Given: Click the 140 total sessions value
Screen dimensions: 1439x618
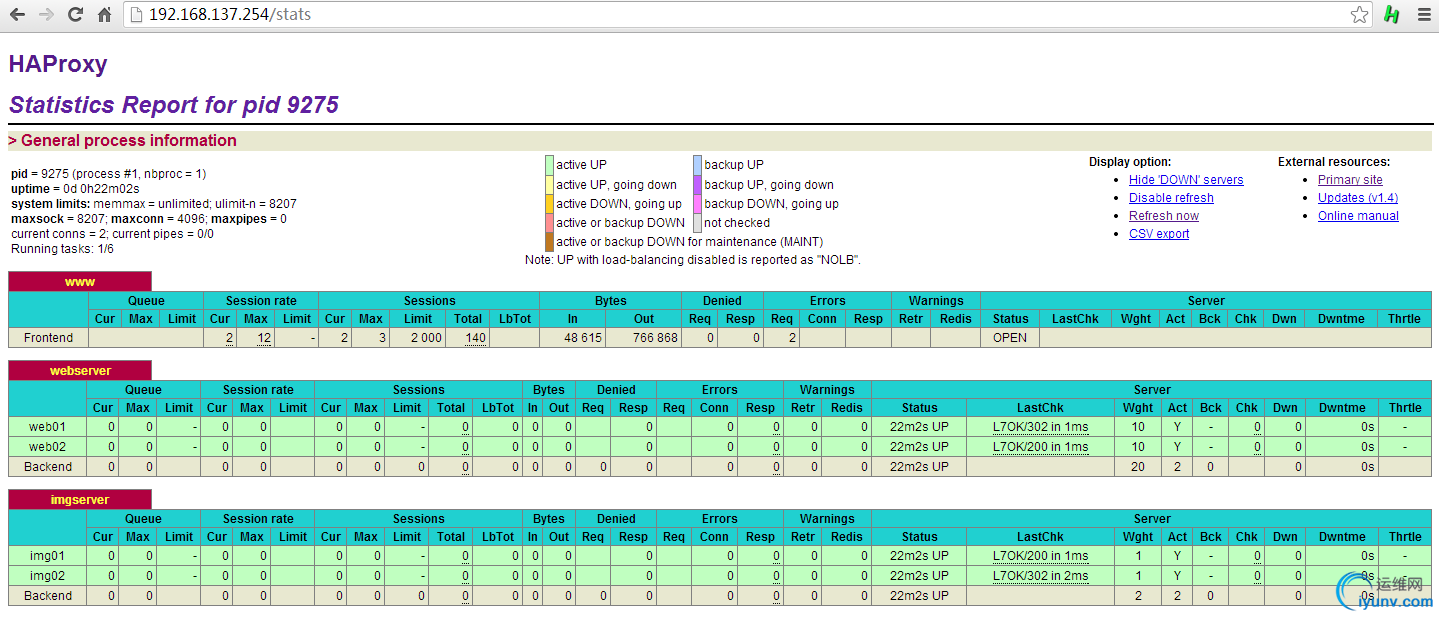Looking at the screenshot, I should click(x=476, y=338).
